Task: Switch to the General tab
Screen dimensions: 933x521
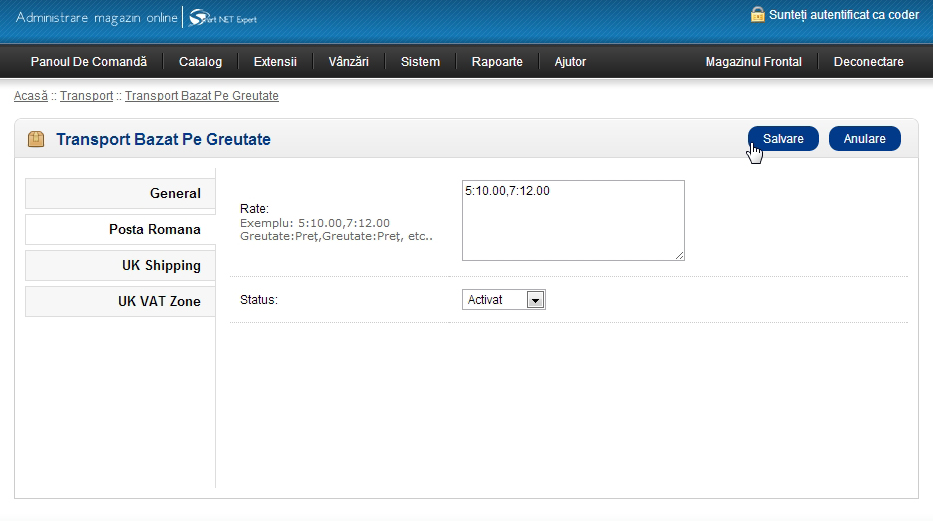Action: point(120,194)
